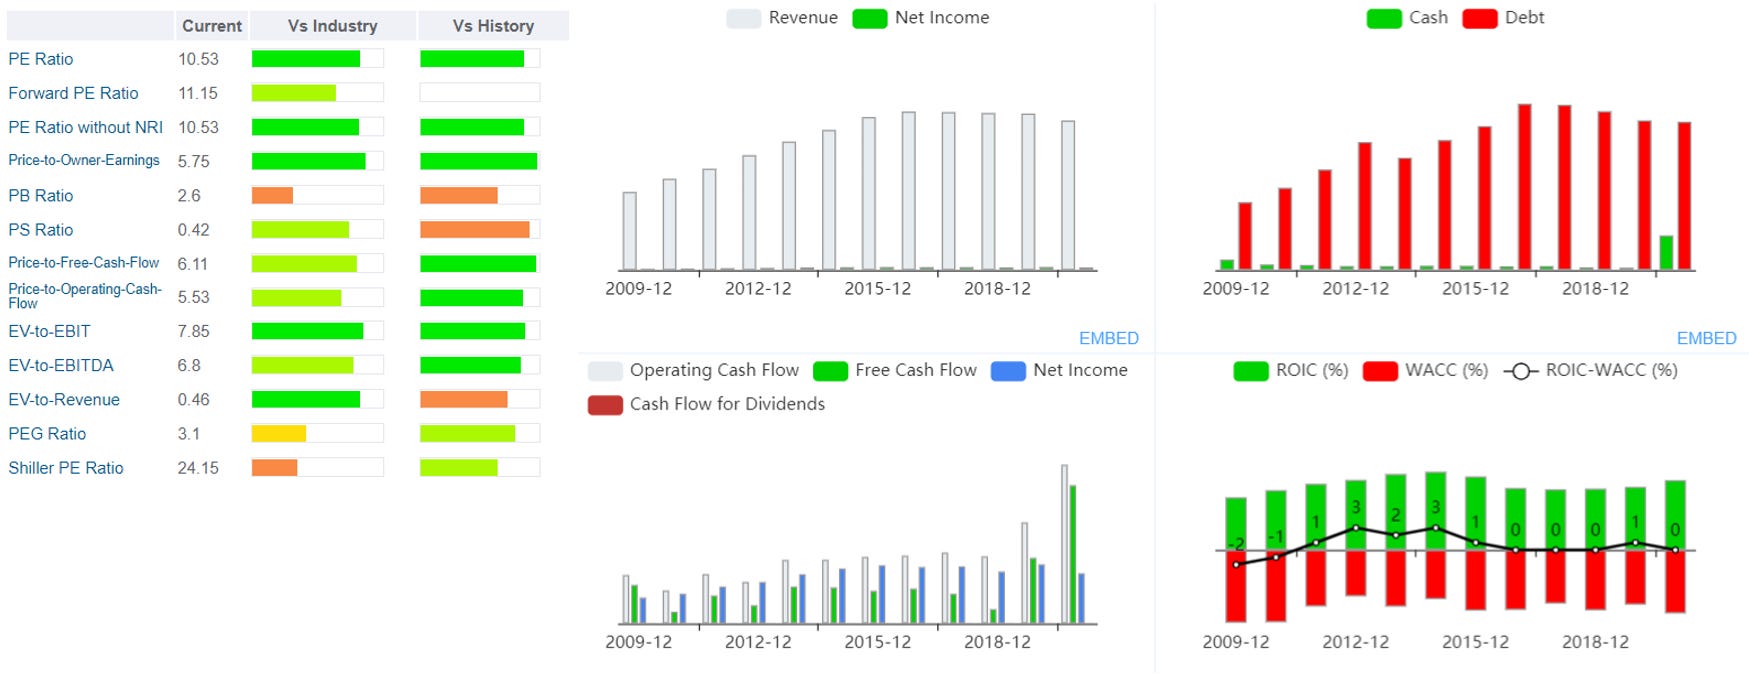
Task: Open the EV-to-EBIT link
Action: coord(49,331)
